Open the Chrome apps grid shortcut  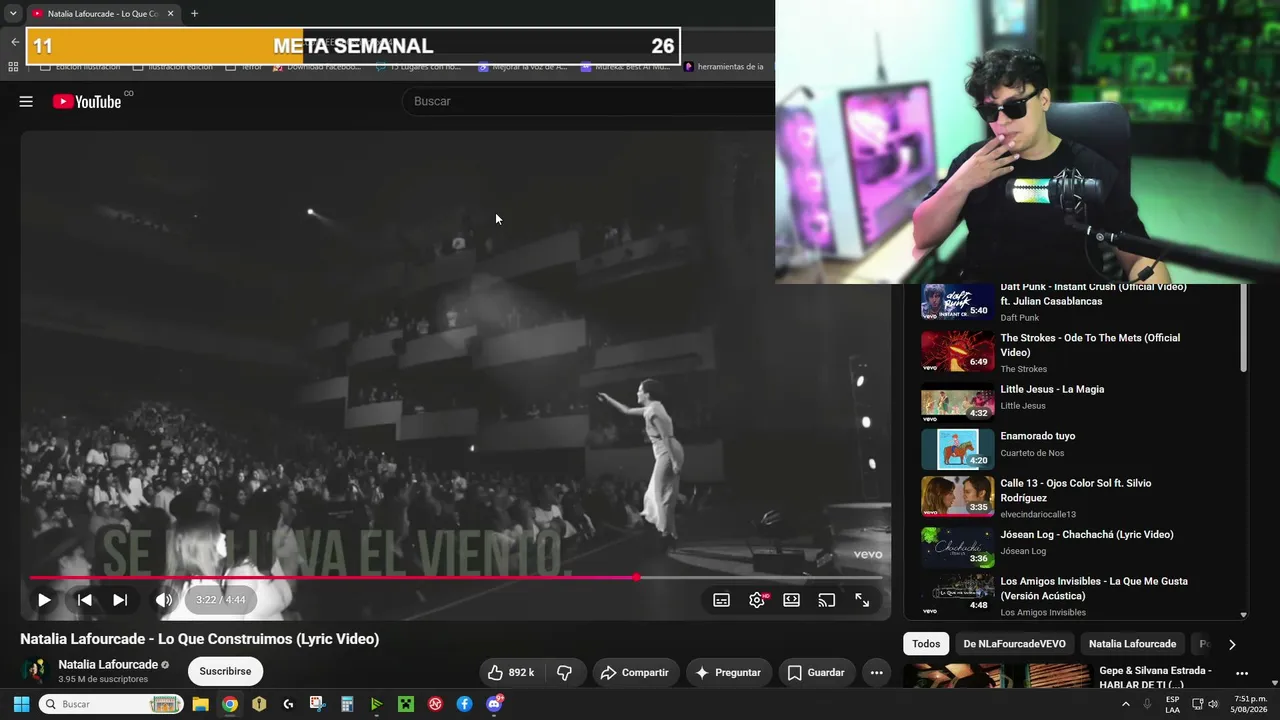click(13, 67)
